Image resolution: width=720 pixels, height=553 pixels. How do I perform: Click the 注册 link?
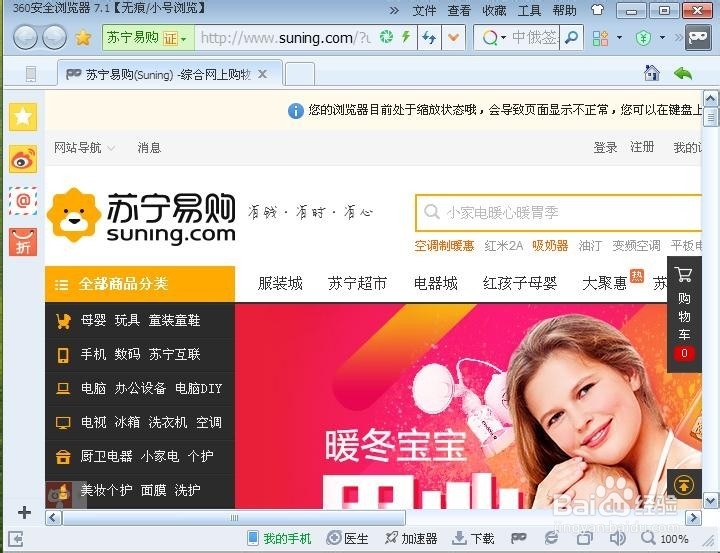pyautogui.click(x=642, y=147)
